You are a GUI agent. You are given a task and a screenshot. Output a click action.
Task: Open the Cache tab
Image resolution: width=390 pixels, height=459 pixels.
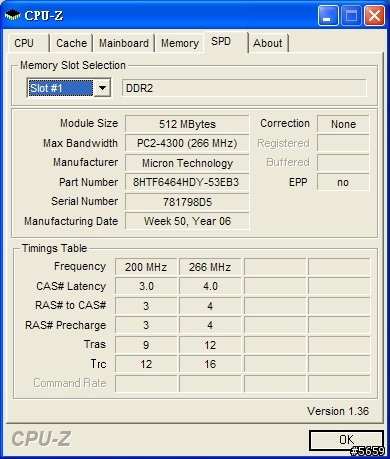tap(71, 43)
